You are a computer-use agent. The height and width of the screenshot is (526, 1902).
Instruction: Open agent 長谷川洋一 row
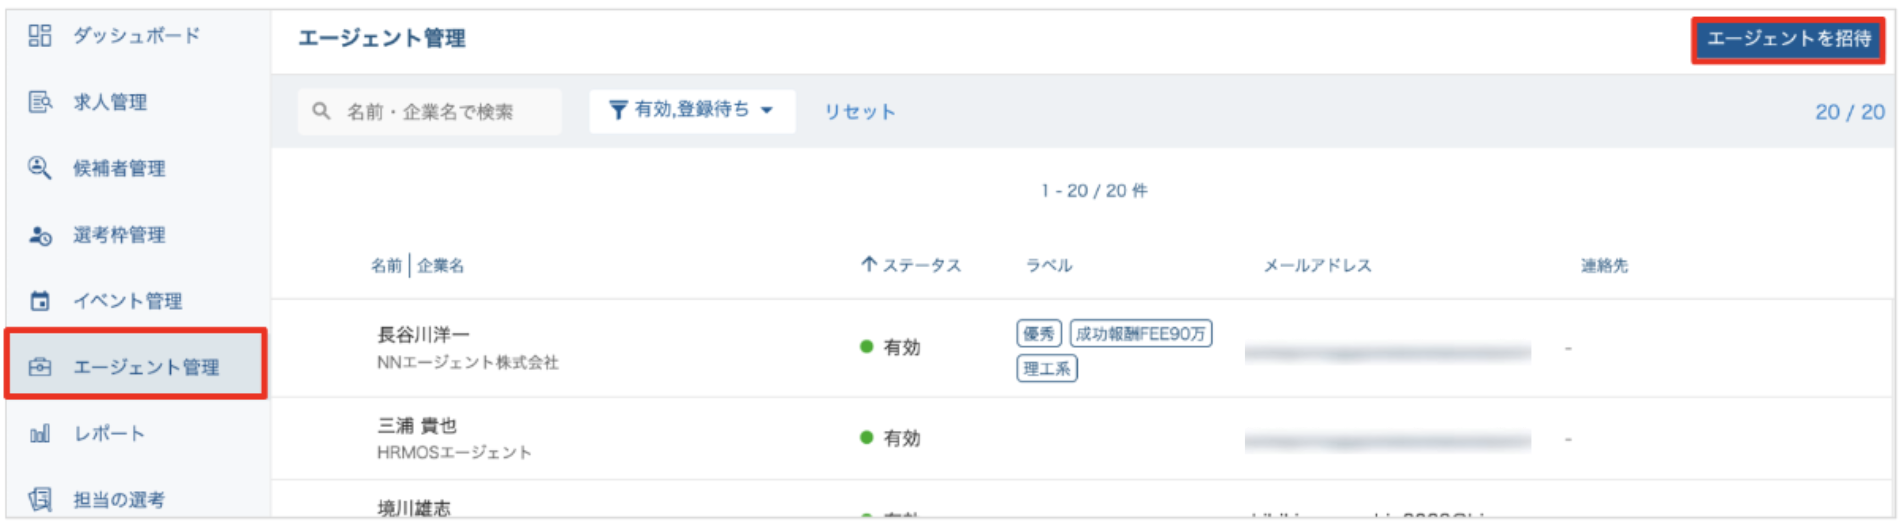pyautogui.click(x=423, y=335)
